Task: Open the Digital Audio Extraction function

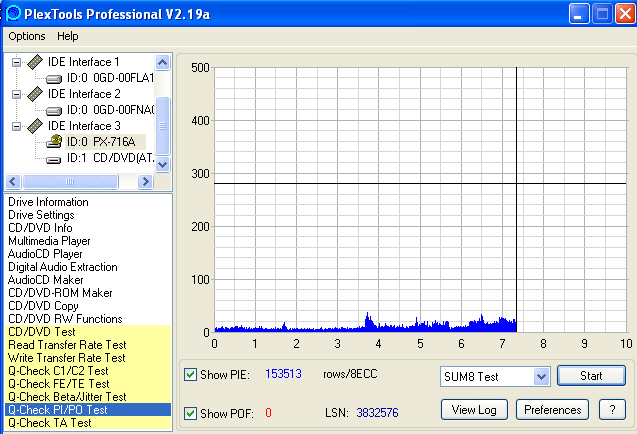Action: 63,267
